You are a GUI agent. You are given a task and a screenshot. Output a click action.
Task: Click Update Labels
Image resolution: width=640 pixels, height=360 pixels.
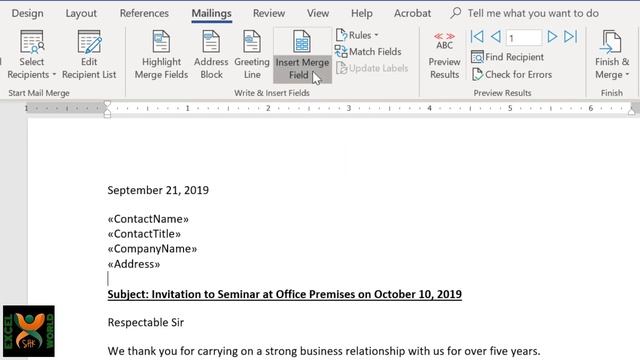pyautogui.click(x=372, y=68)
